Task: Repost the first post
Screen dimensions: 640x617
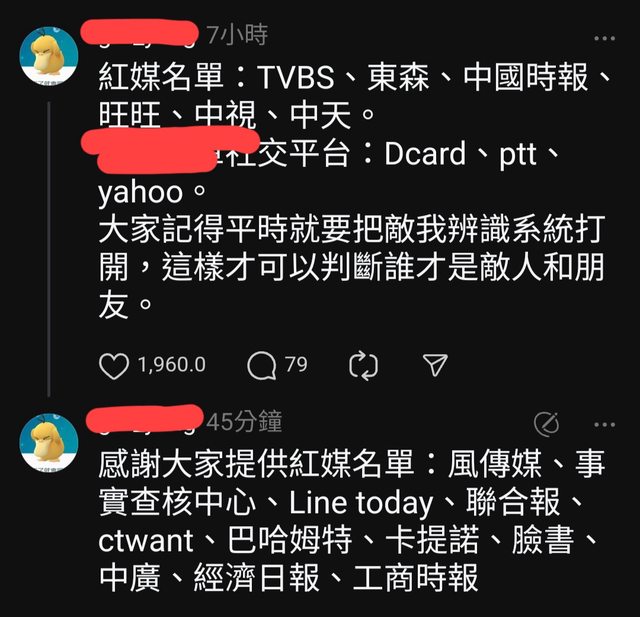Action: (364, 366)
